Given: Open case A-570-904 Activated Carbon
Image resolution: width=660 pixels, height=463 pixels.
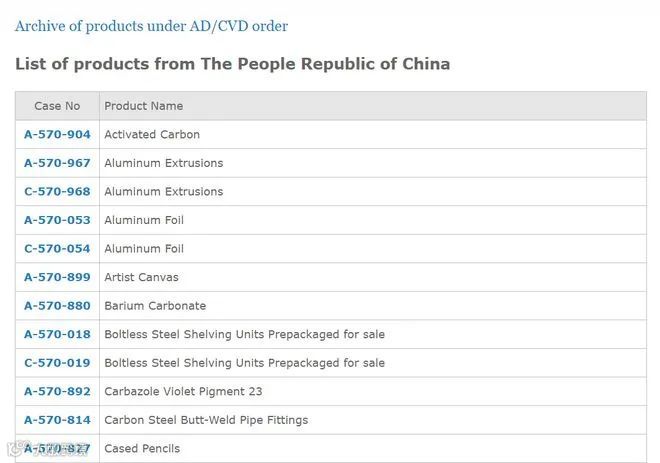Looking at the screenshot, I should click(x=57, y=135).
